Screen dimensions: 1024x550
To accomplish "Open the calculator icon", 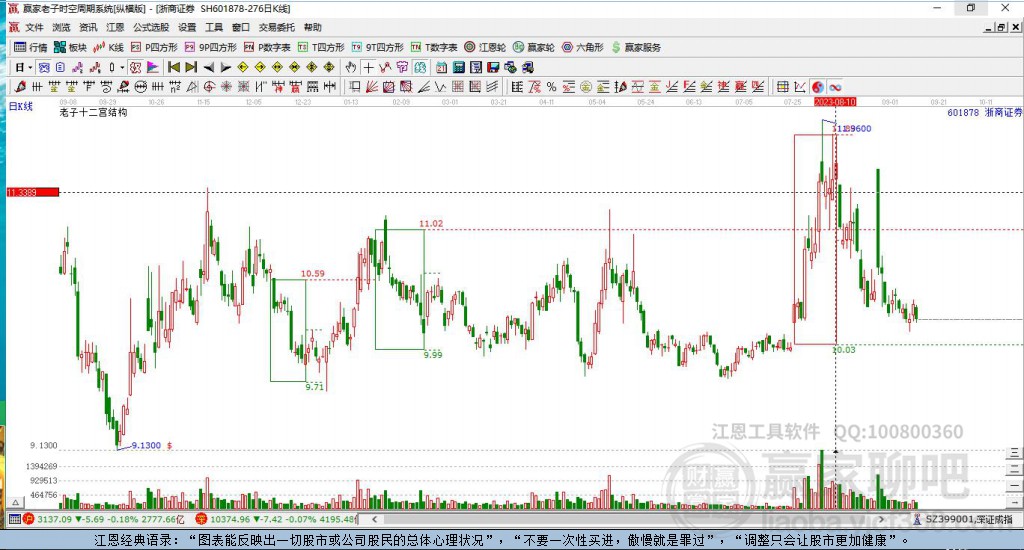I will tap(458, 67).
